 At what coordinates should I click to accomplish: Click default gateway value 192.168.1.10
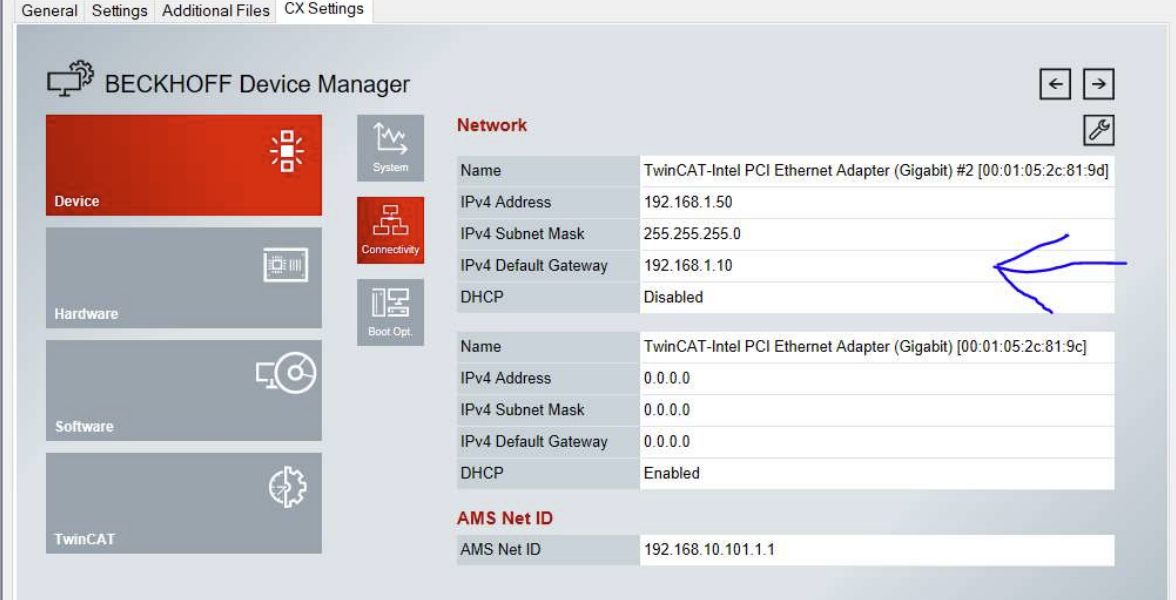pos(688,265)
